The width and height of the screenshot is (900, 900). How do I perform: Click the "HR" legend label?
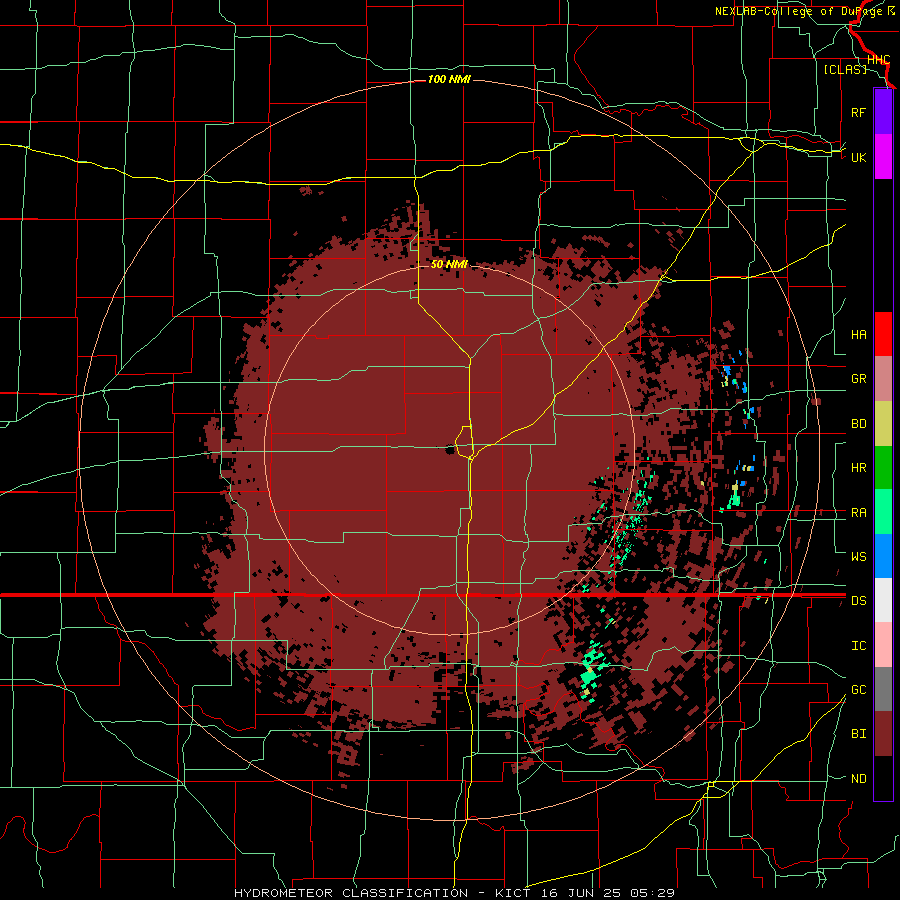[858, 468]
